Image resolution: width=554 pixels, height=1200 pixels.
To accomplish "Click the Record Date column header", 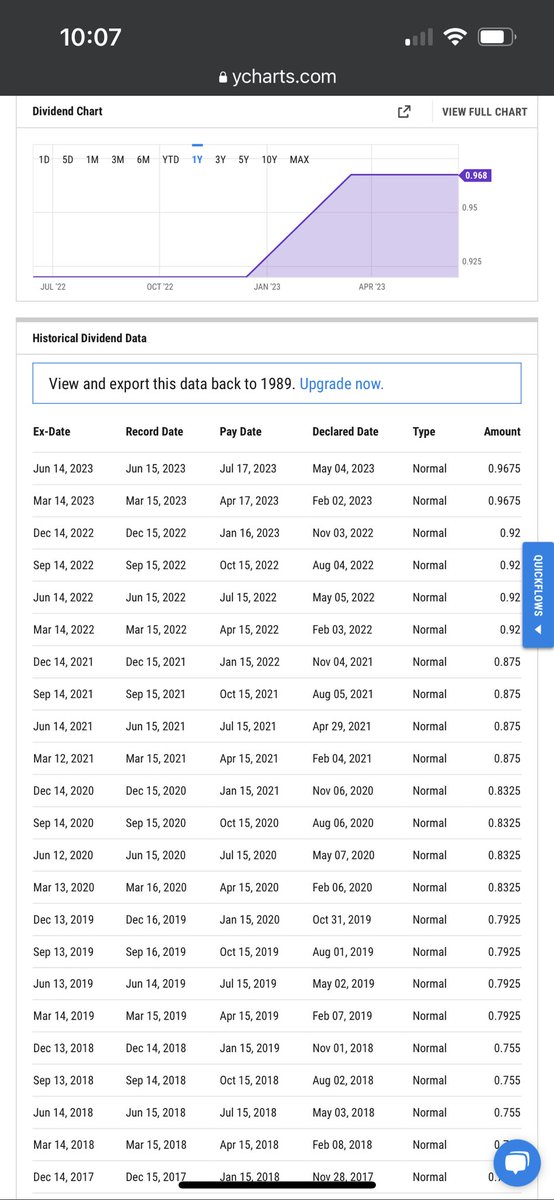I will (x=154, y=432).
